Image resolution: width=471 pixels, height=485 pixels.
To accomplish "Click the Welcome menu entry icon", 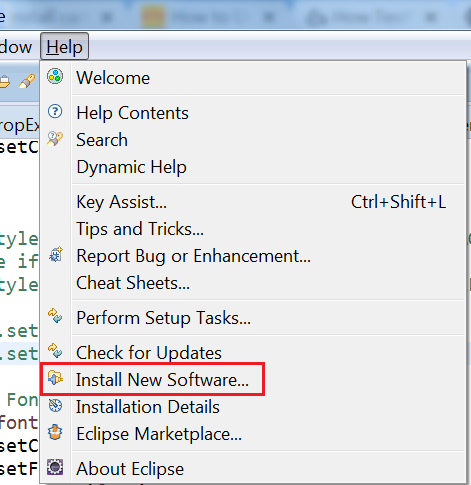I will pos(55,77).
